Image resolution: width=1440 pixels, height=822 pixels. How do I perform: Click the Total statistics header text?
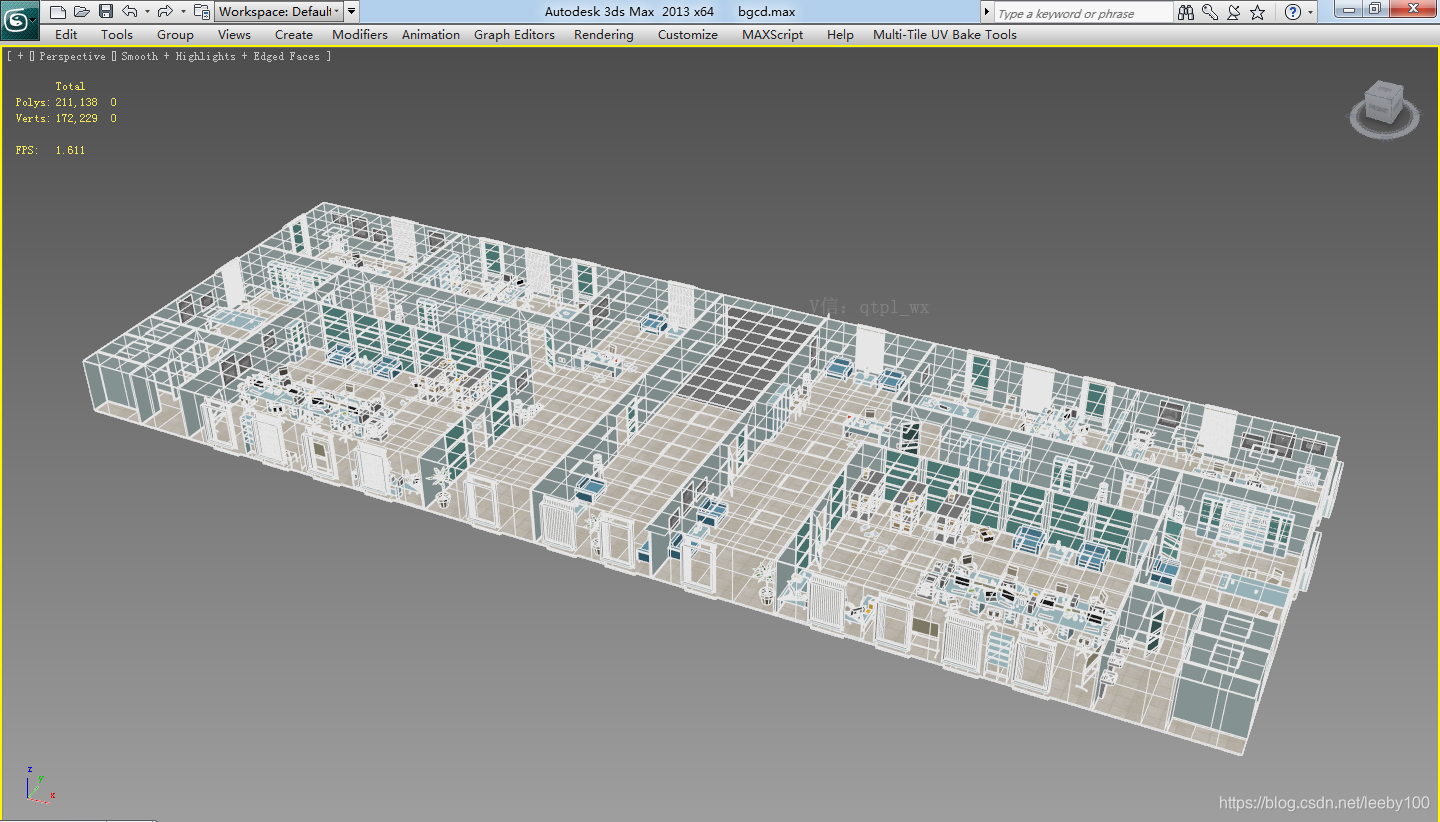pyautogui.click(x=70, y=86)
